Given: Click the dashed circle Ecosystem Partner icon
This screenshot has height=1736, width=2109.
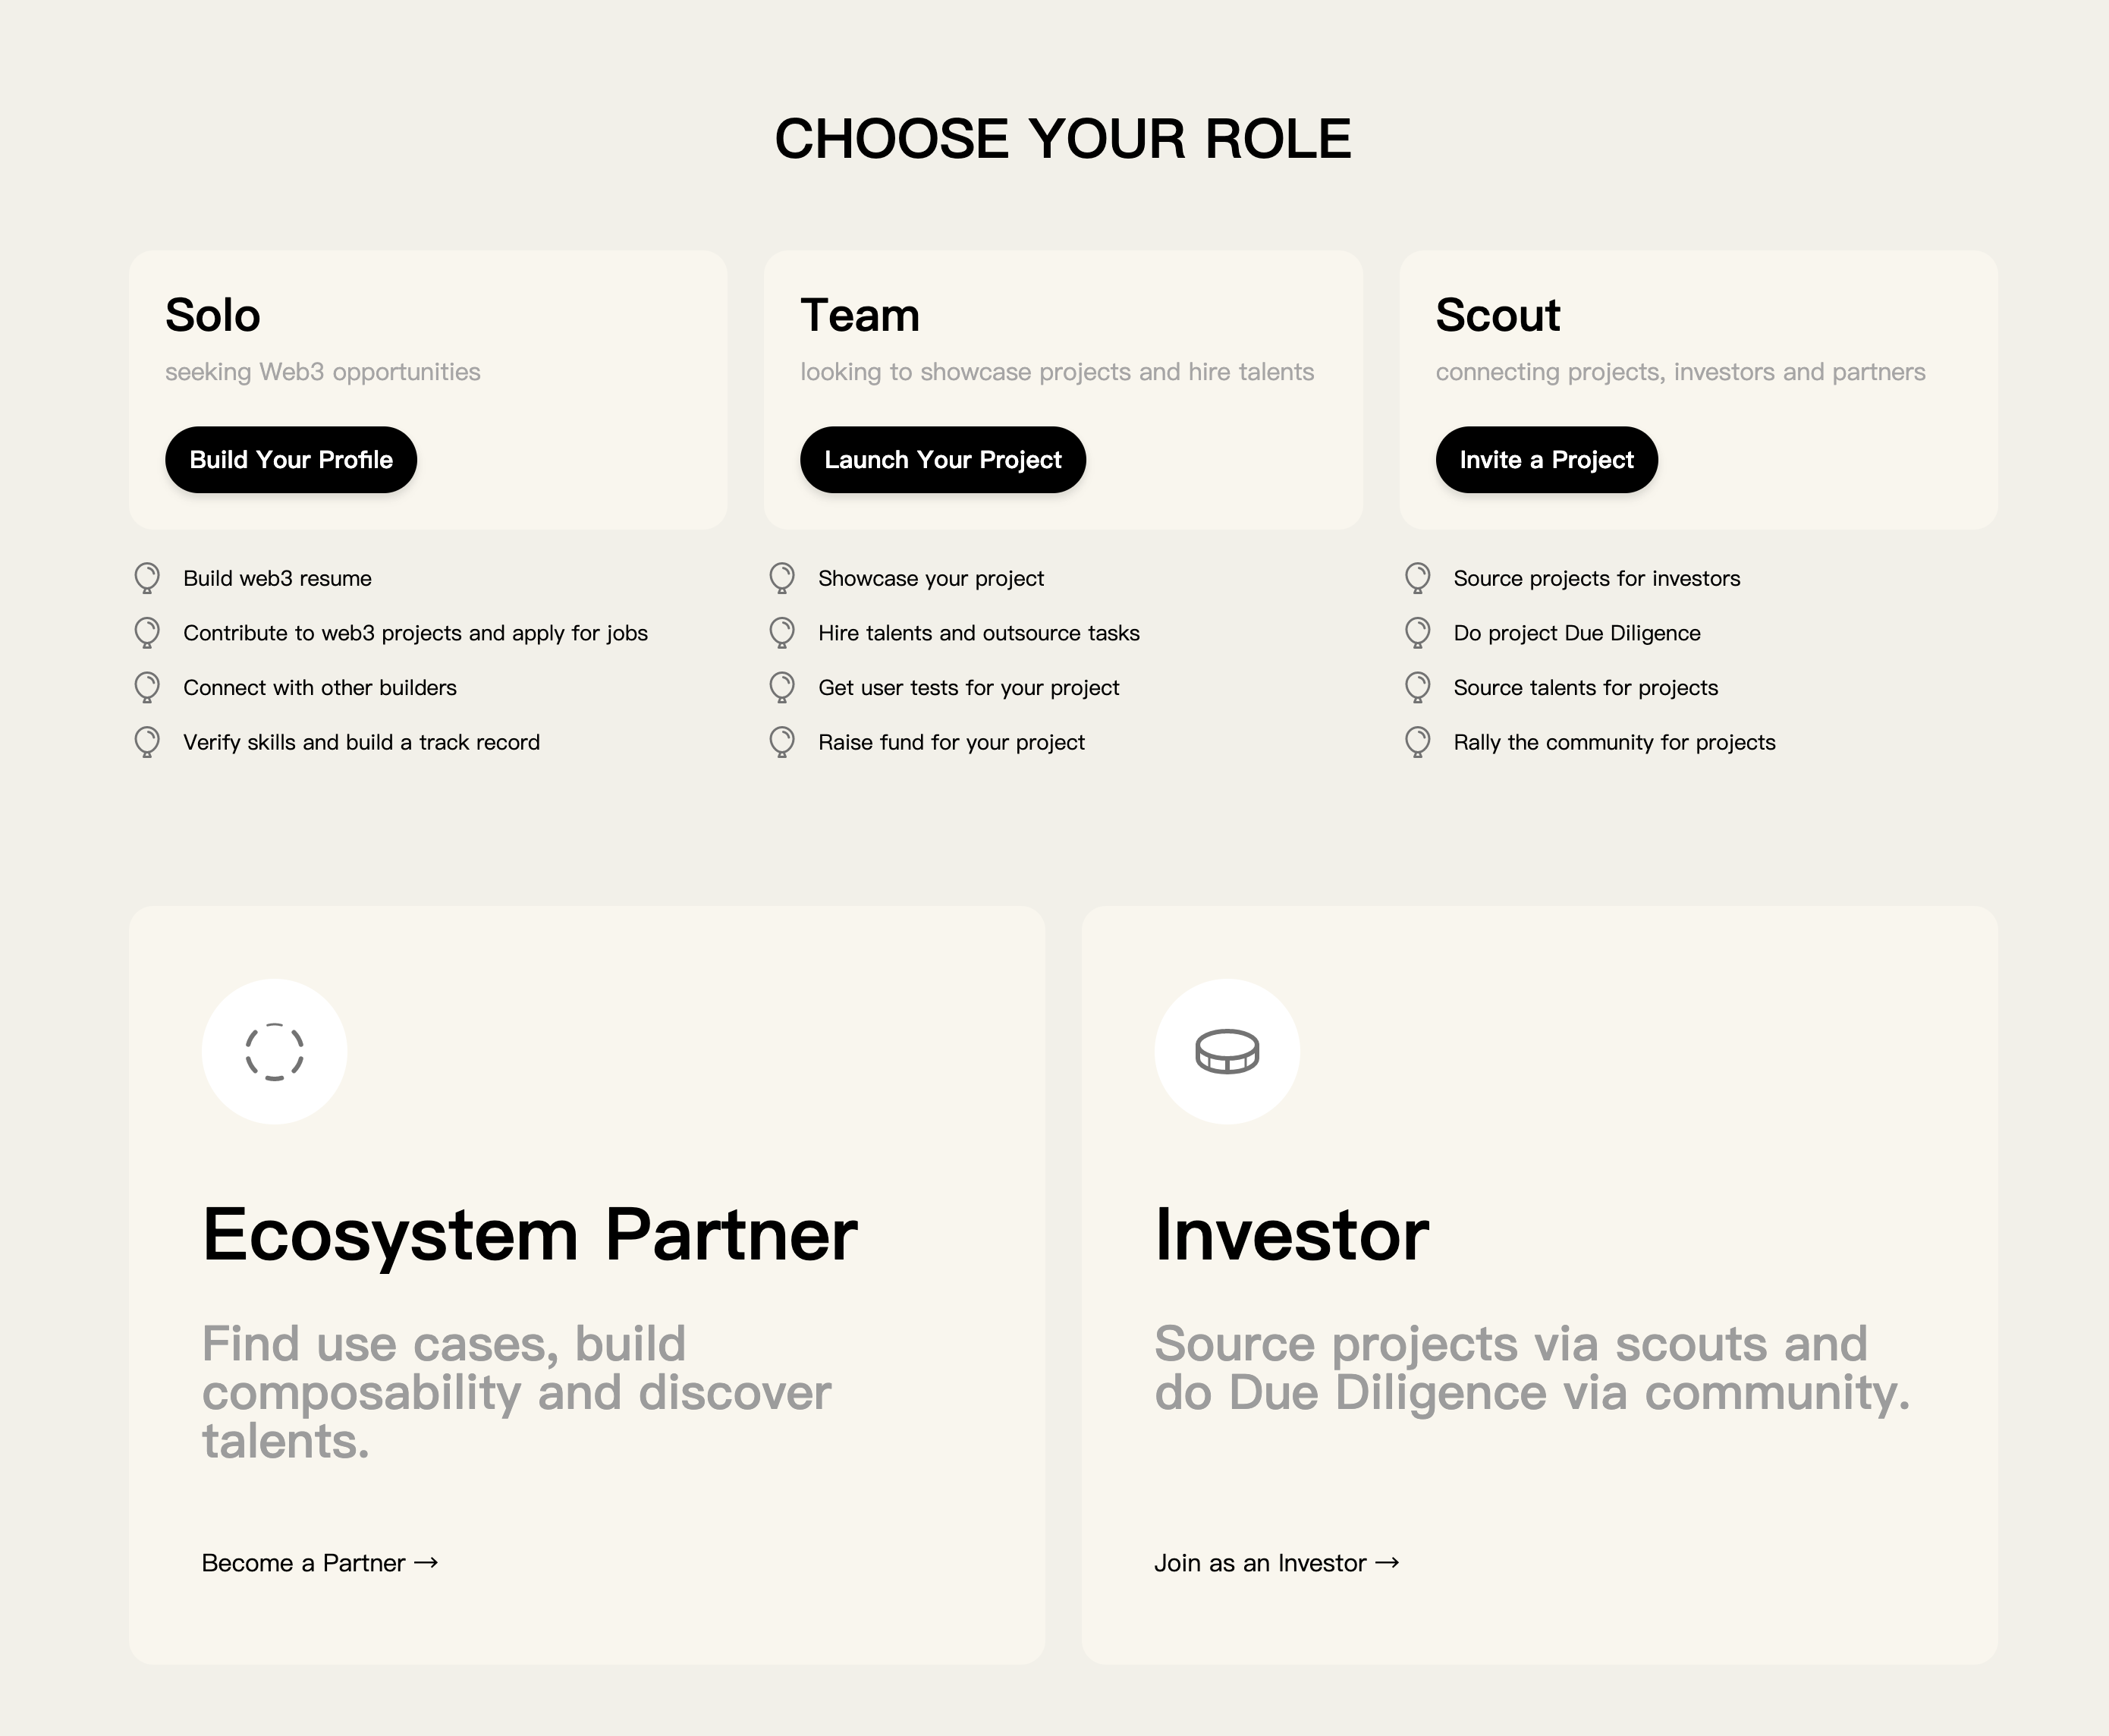Looking at the screenshot, I should click(x=274, y=1052).
